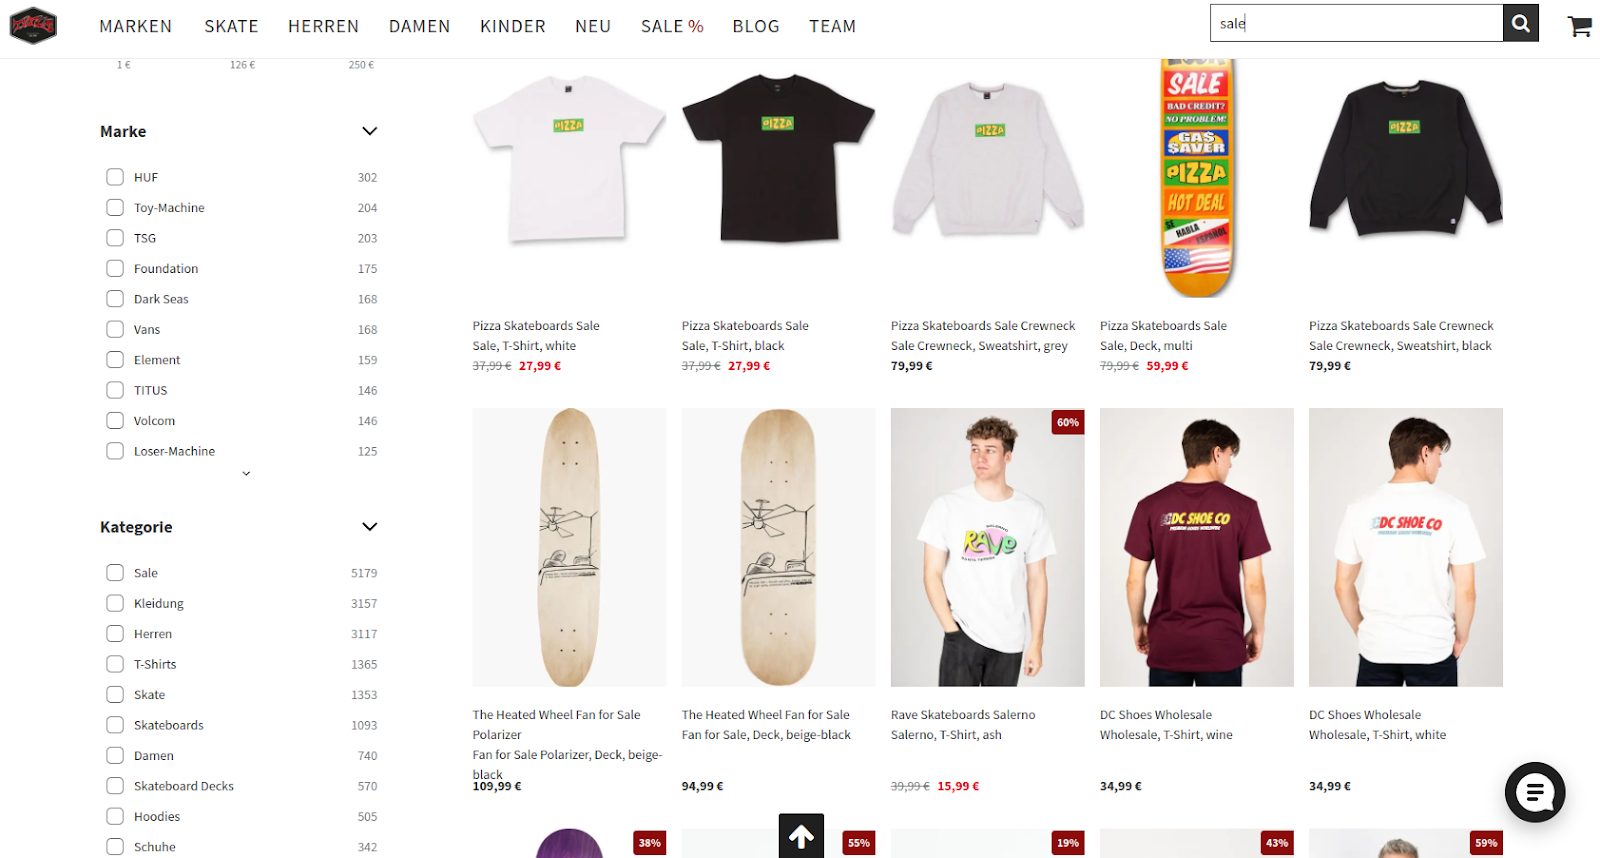Viewport: 1600px width, 858px height.
Task: Tick the T-Shirts category checkbox
Action: point(115,664)
